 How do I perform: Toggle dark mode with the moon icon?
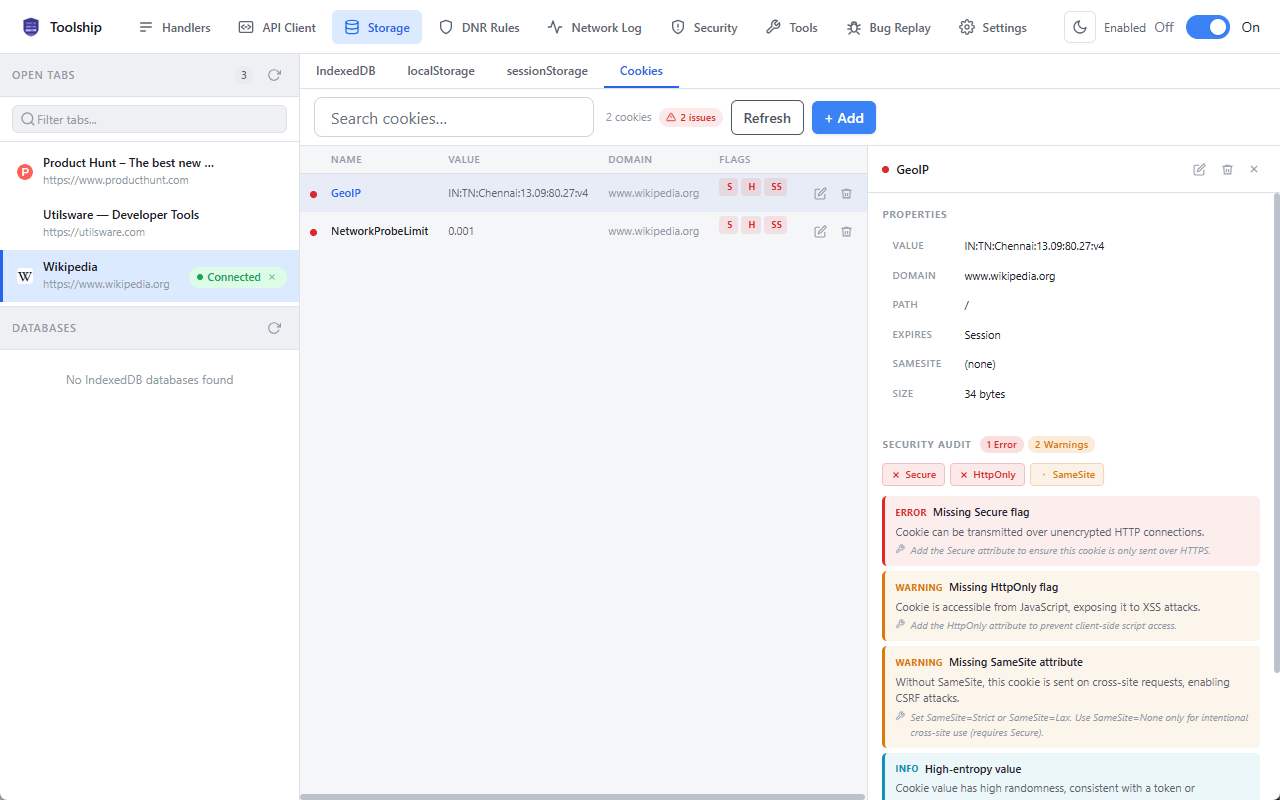pos(1080,27)
